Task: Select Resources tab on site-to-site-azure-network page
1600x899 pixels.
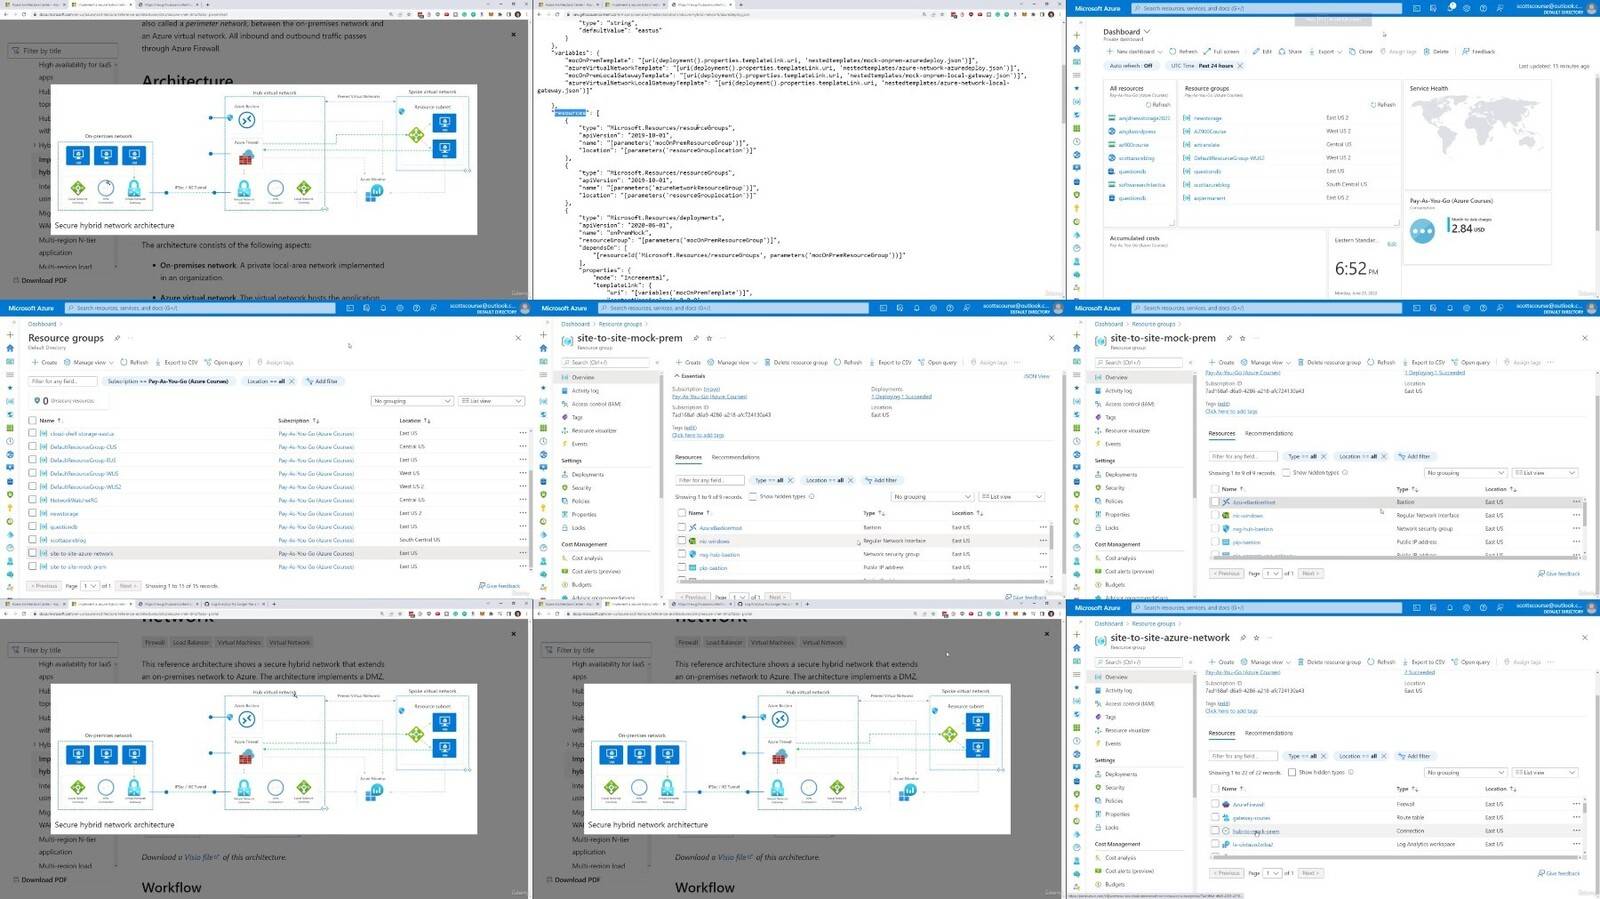Action: coord(1222,733)
